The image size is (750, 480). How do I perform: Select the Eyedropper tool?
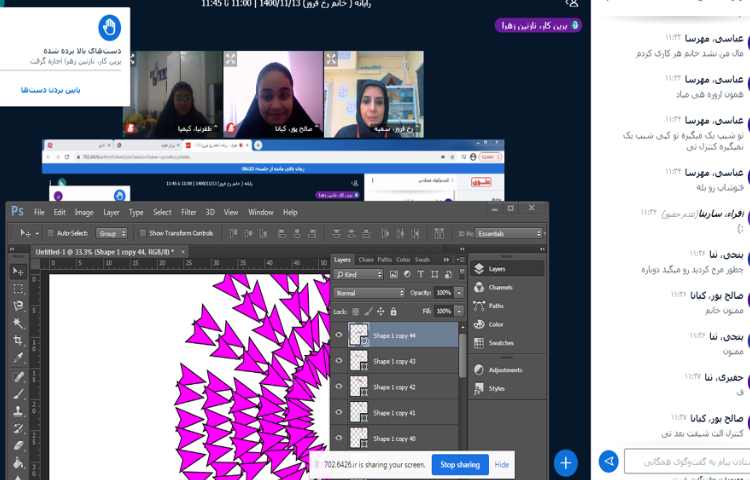click(18, 358)
